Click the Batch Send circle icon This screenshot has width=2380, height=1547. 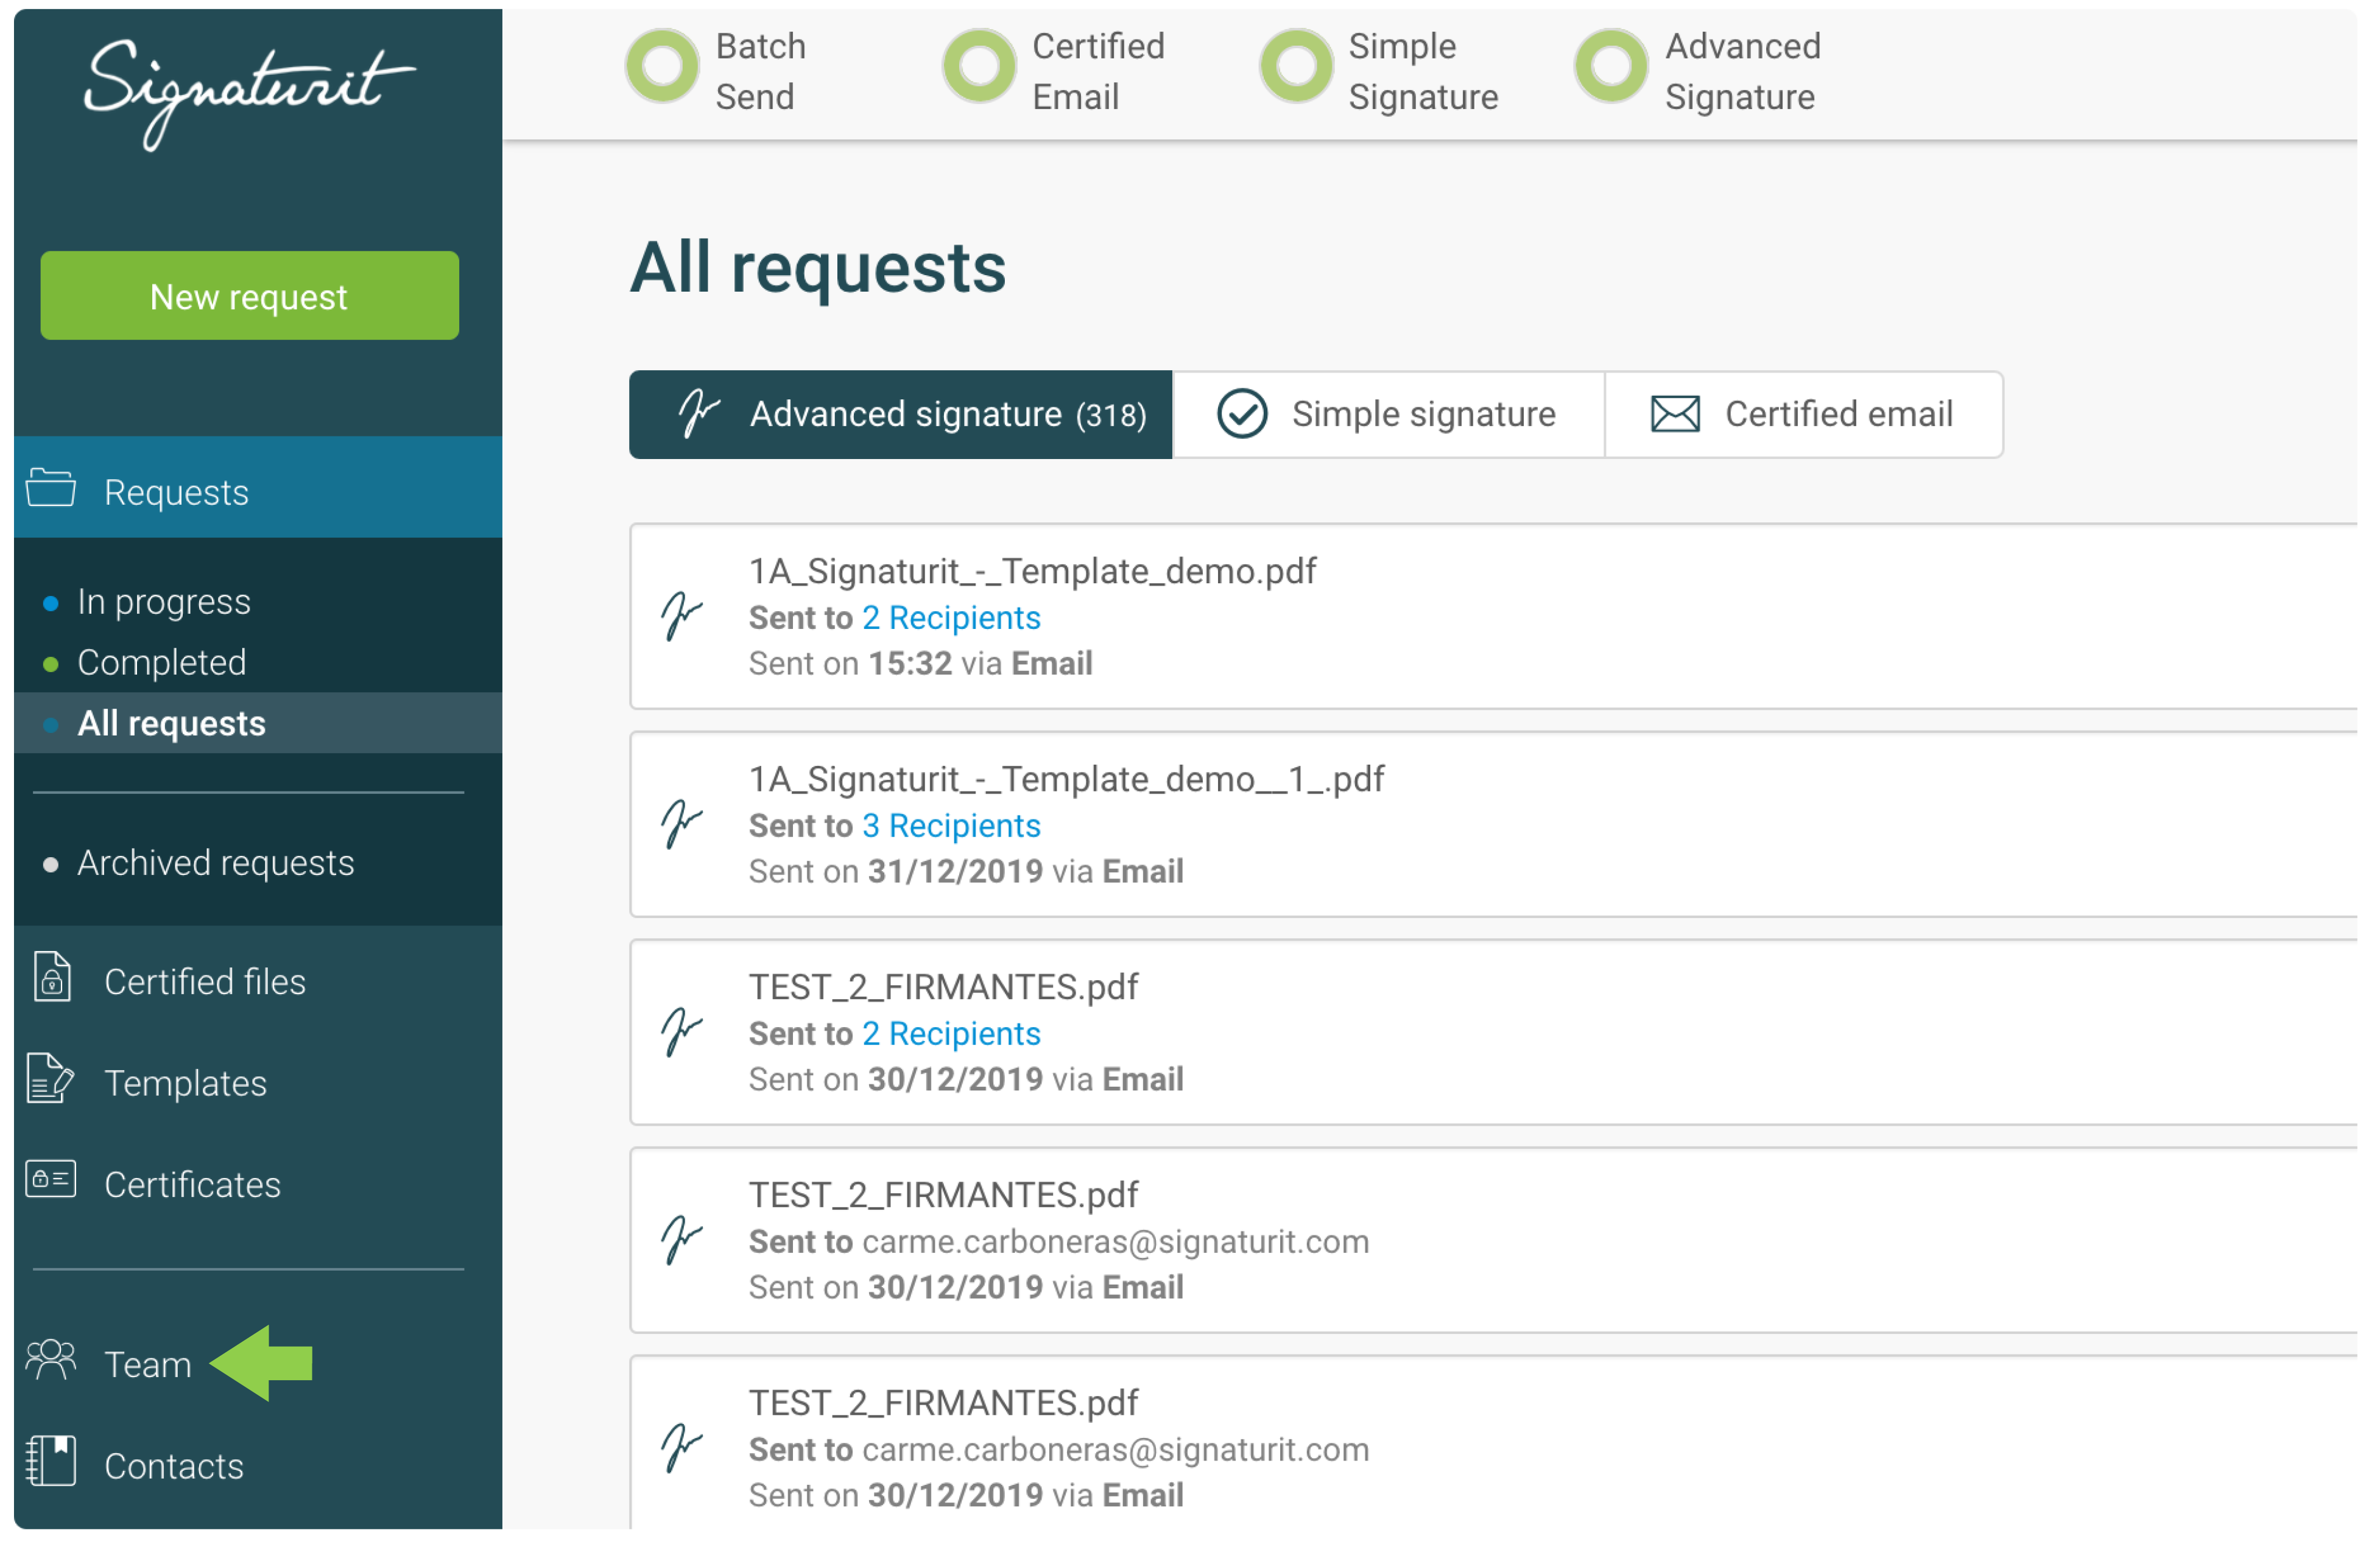pos(663,66)
